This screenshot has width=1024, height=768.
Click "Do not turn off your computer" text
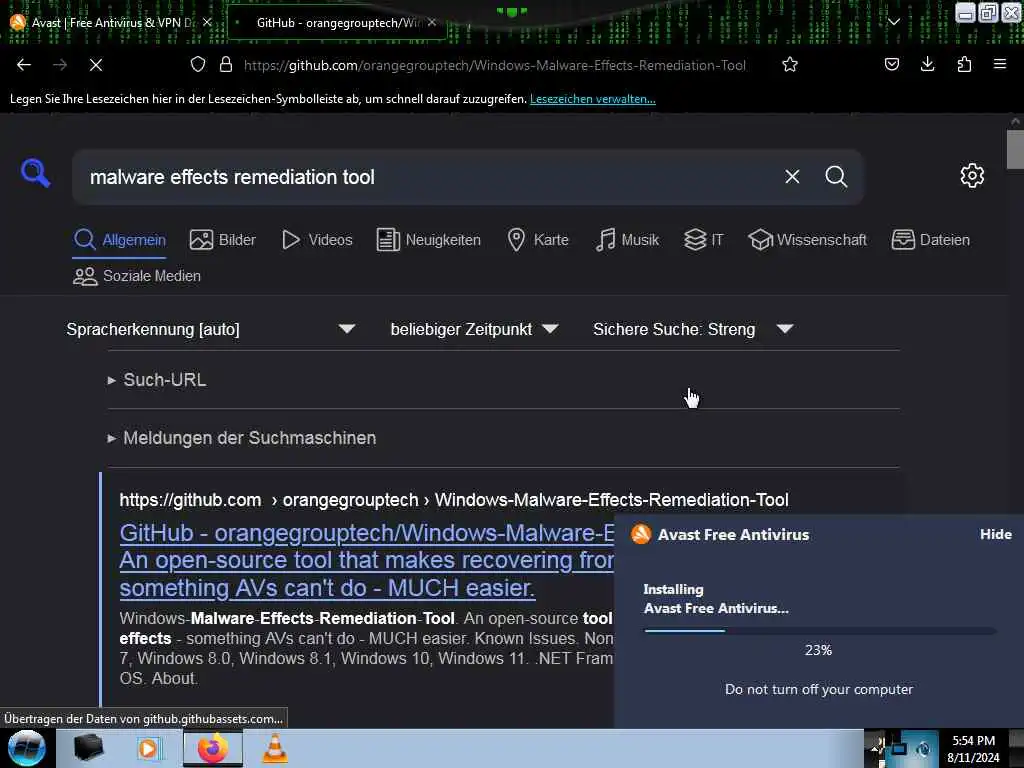819,690
